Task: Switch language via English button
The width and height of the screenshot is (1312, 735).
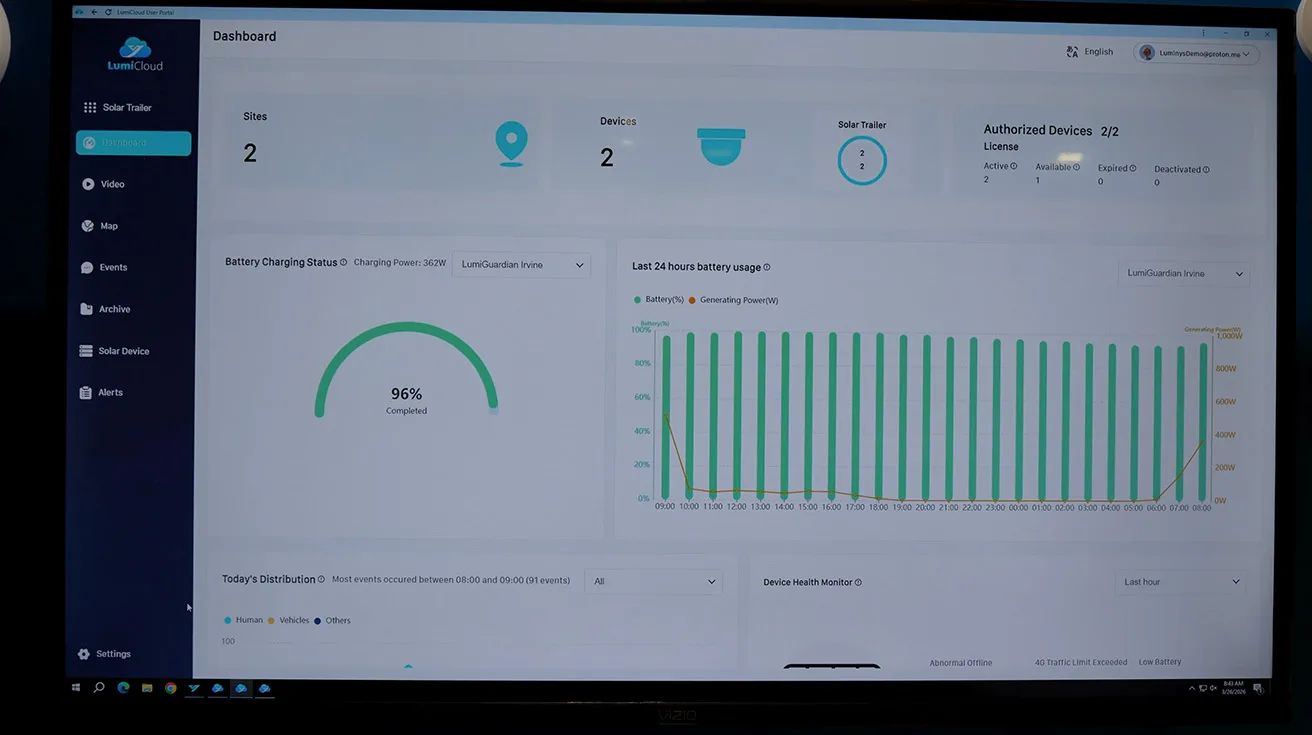Action: [x=1090, y=52]
